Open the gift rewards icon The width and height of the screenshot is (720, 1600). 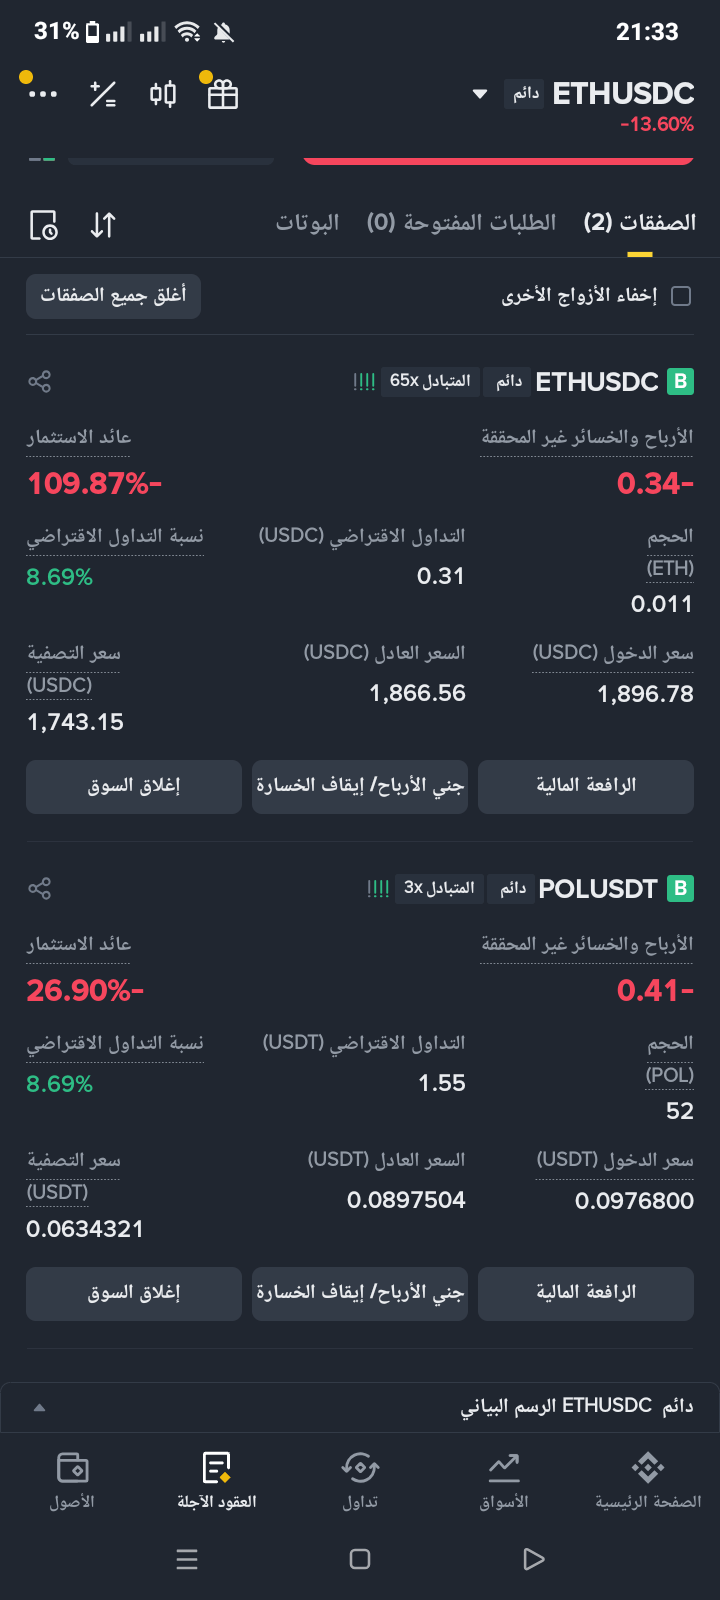pos(222,94)
